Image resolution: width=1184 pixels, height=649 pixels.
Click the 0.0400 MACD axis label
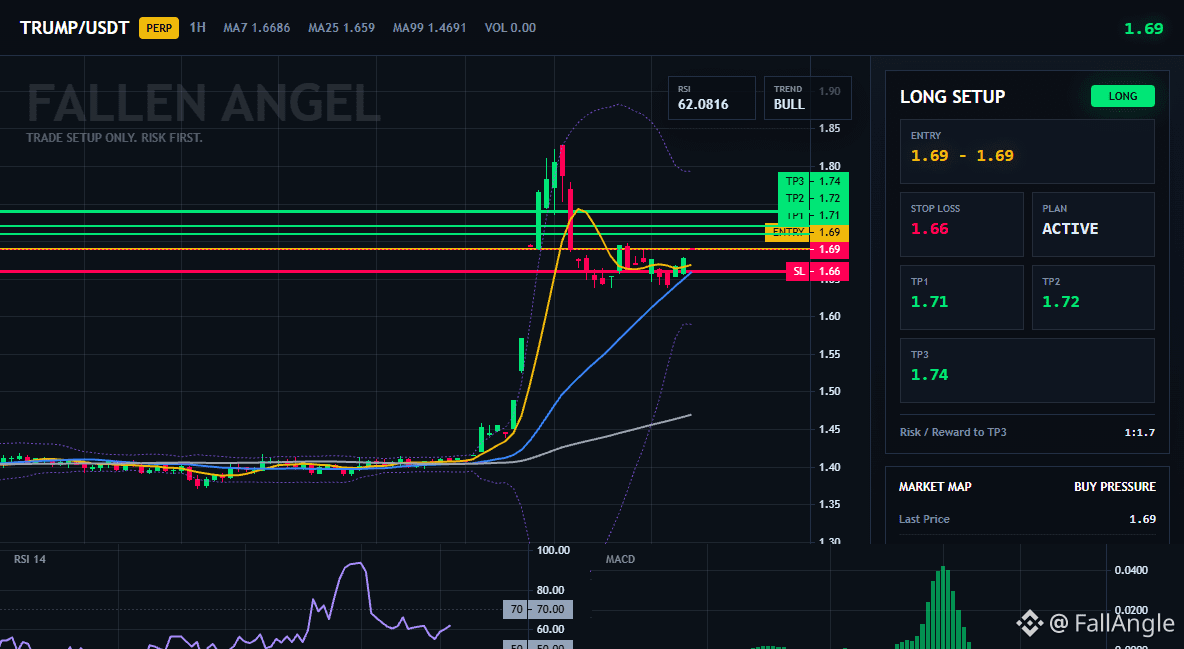1132,570
